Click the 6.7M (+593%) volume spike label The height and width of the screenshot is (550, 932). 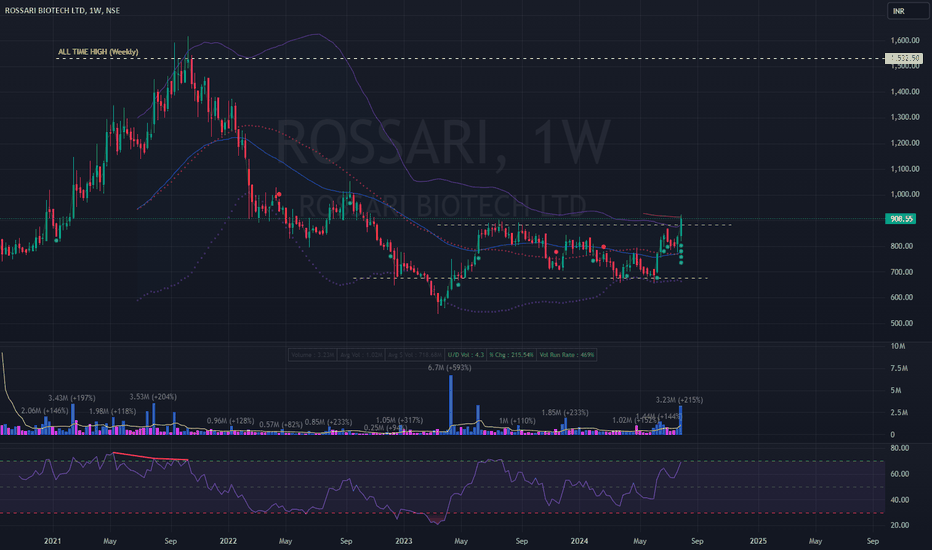click(449, 367)
